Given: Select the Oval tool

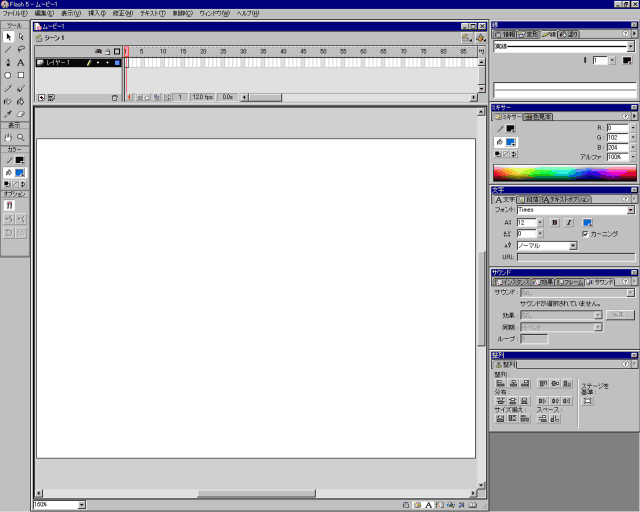Looking at the screenshot, I should [8, 75].
